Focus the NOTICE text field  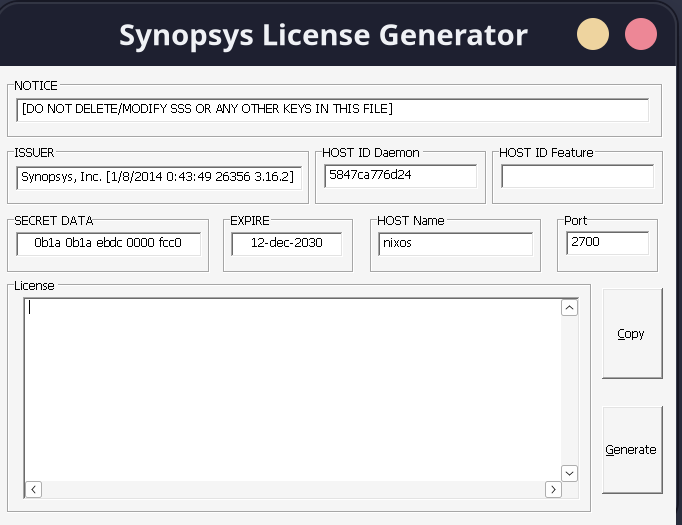332,109
